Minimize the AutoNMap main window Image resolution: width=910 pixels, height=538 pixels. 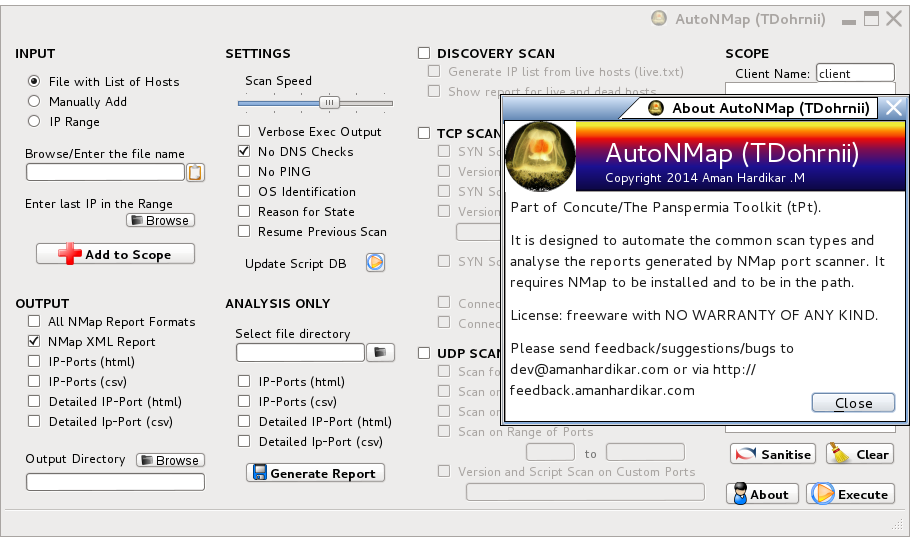(x=848, y=21)
